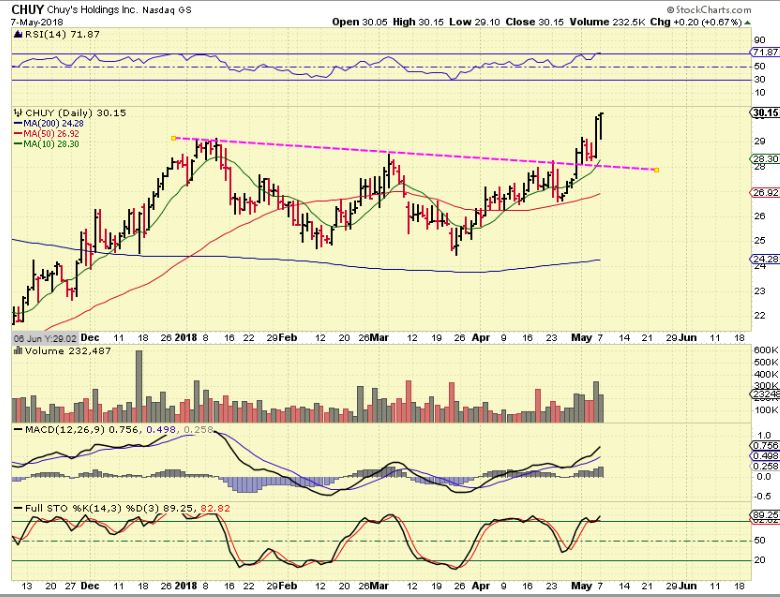Click the 30.15 last-price tag on right axis
The width and height of the screenshot is (780, 597).
[x=765, y=113]
